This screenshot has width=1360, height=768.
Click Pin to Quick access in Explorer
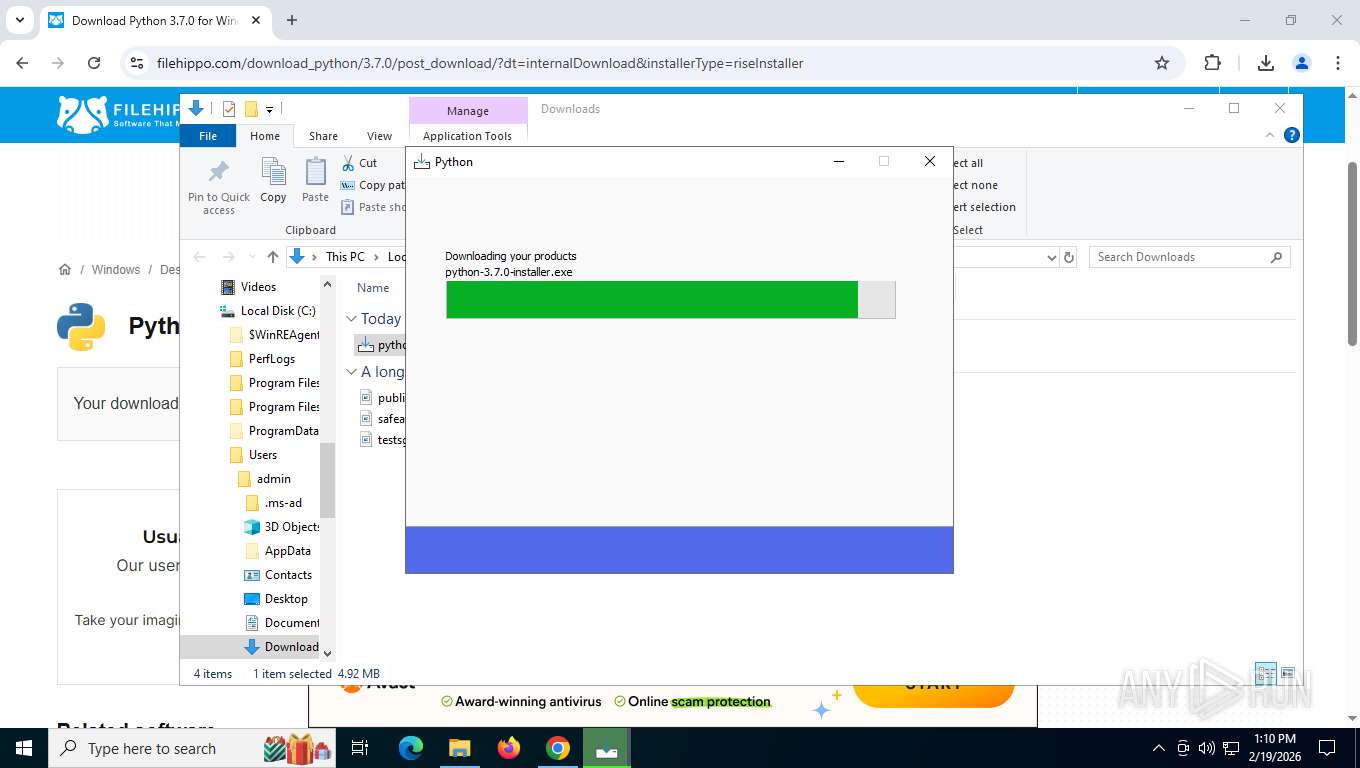coord(219,187)
